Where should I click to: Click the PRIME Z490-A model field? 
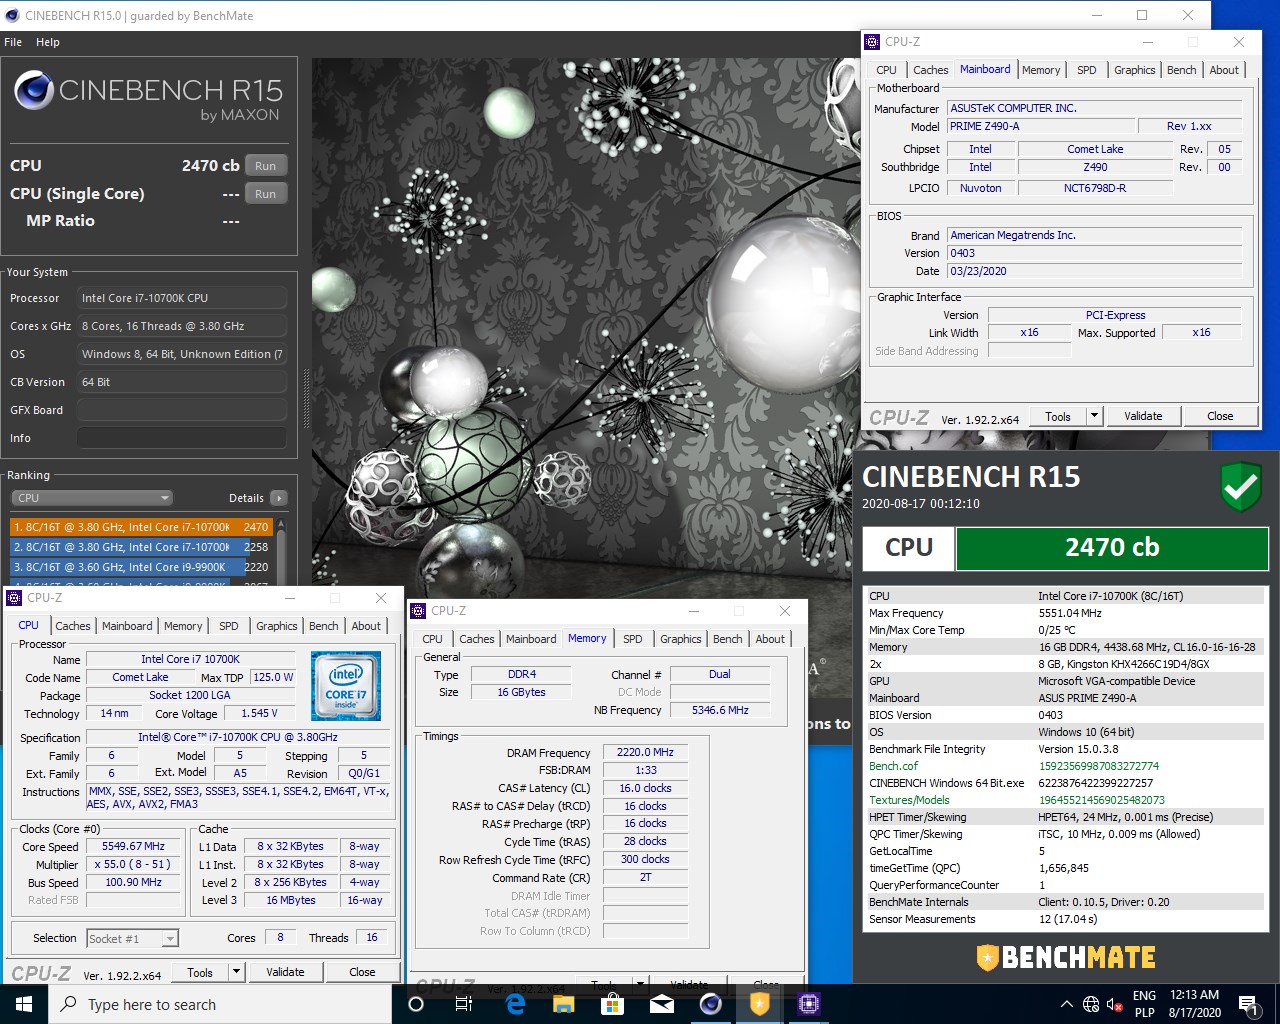(1041, 126)
